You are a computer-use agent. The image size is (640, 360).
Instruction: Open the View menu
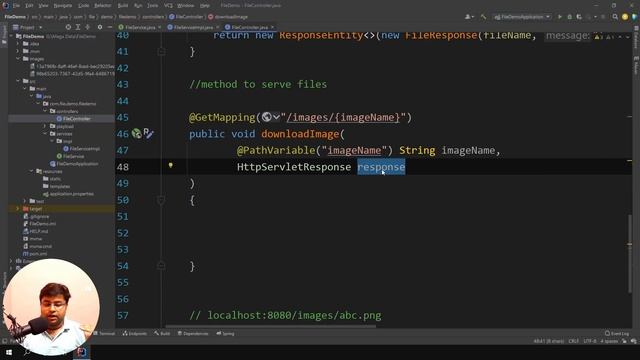pyautogui.click(x=43, y=6)
